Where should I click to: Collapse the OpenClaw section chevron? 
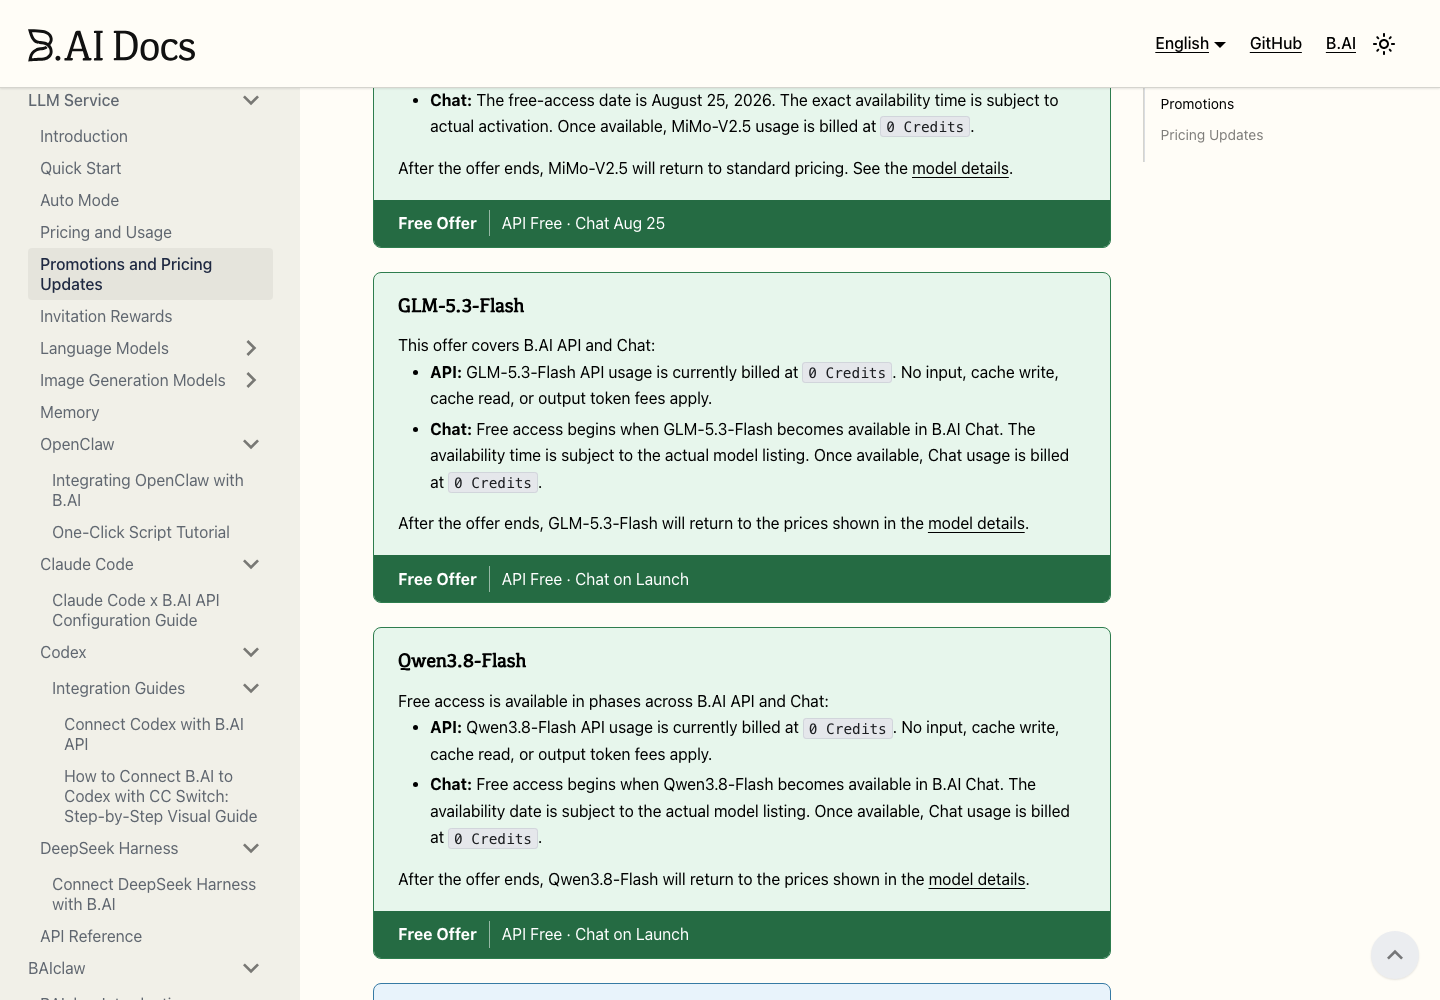[251, 444]
